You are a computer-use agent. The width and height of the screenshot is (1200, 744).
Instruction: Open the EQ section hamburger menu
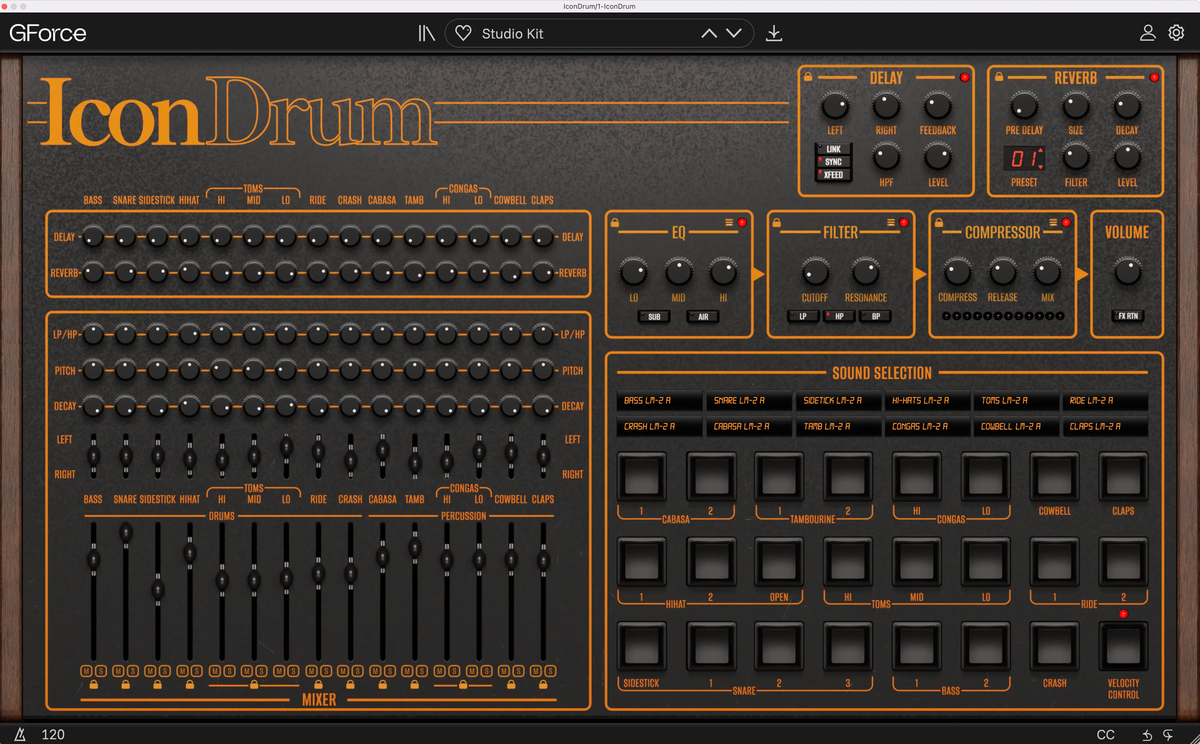pyautogui.click(x=730, y=222)
